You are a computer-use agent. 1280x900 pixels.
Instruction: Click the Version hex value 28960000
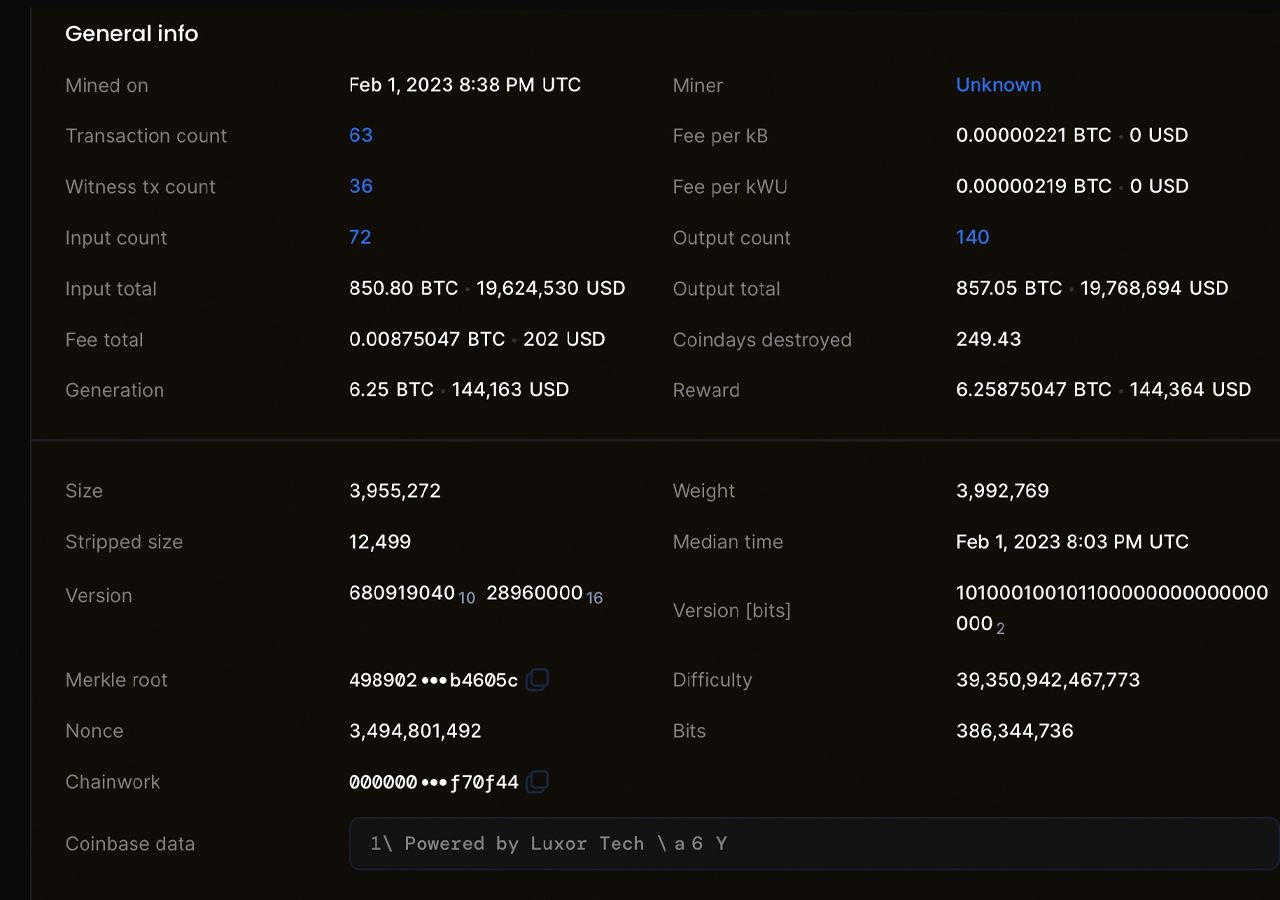(534, 593)
